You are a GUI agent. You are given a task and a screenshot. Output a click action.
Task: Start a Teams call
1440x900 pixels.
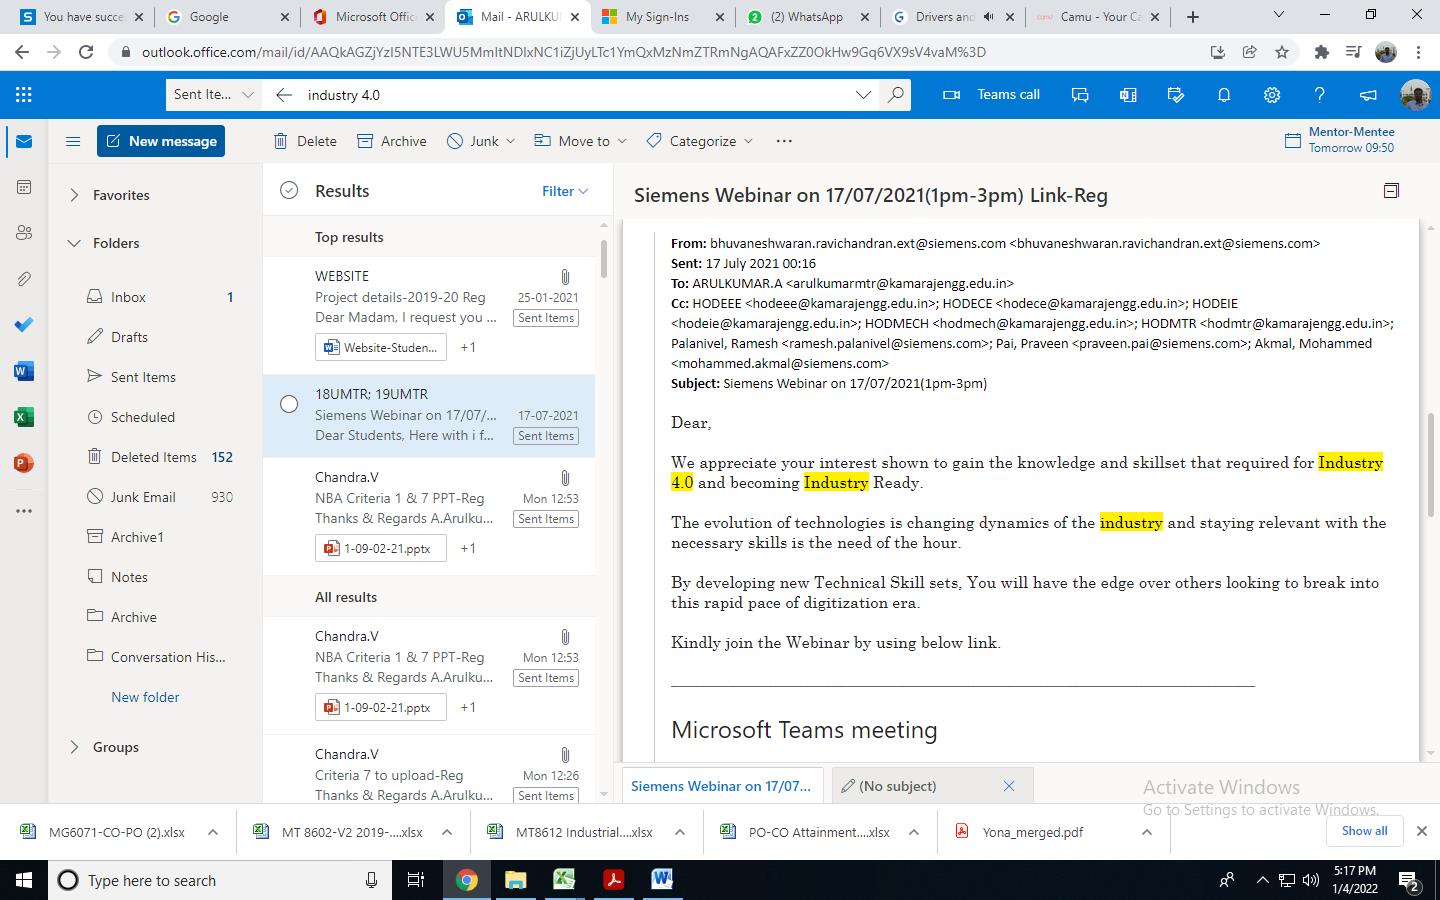(x=992, y=94)
